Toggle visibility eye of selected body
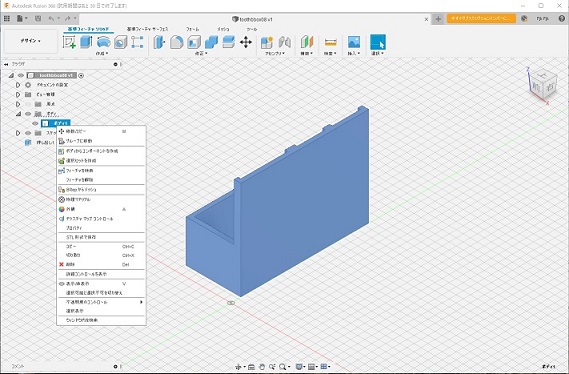The width and height of the screenshot is (569, 374). 35,123
